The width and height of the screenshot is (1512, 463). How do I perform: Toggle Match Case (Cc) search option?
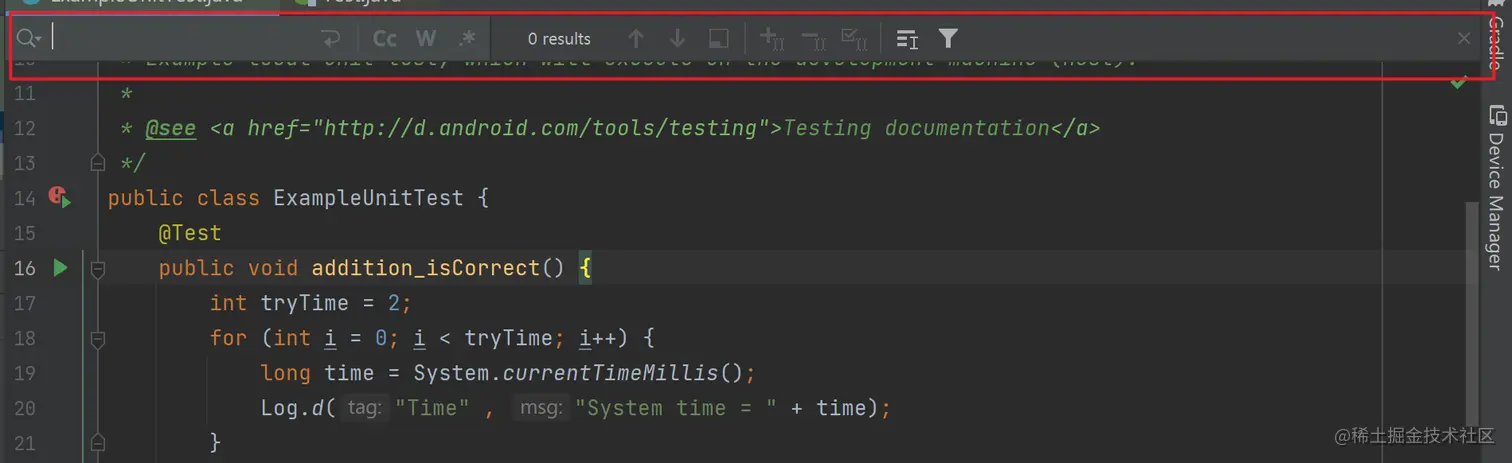coord(385,39)
